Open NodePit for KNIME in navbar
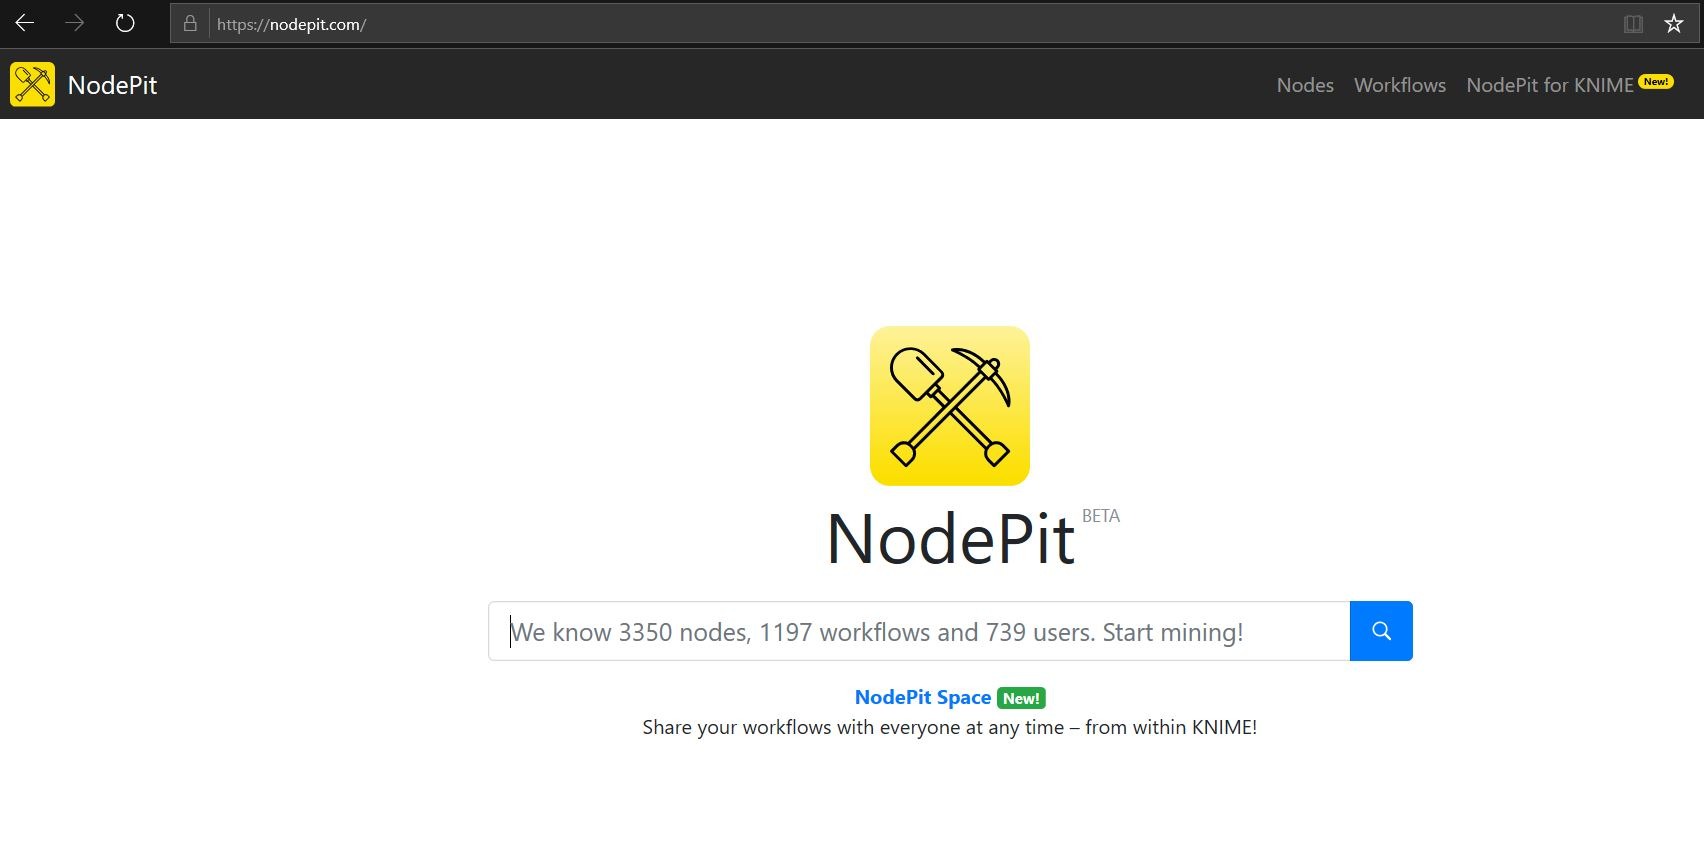1704x843 pixels. pyautogui.click(x=1549, y=85)
